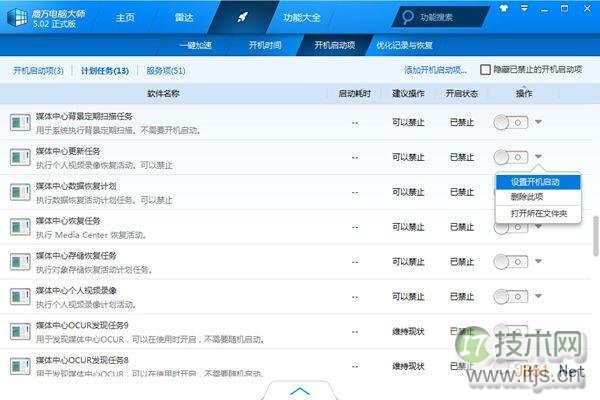Click the 媒体中心个人视频录像 program icon
The width and height of the screenshot is (600, 400).
pos(20,296)
